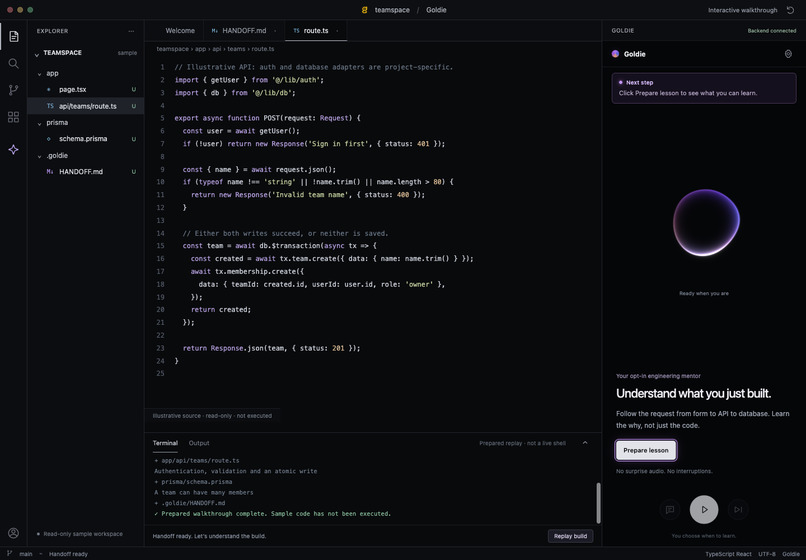
Task: Close the route.ts tab
Action: click(337, 31)
